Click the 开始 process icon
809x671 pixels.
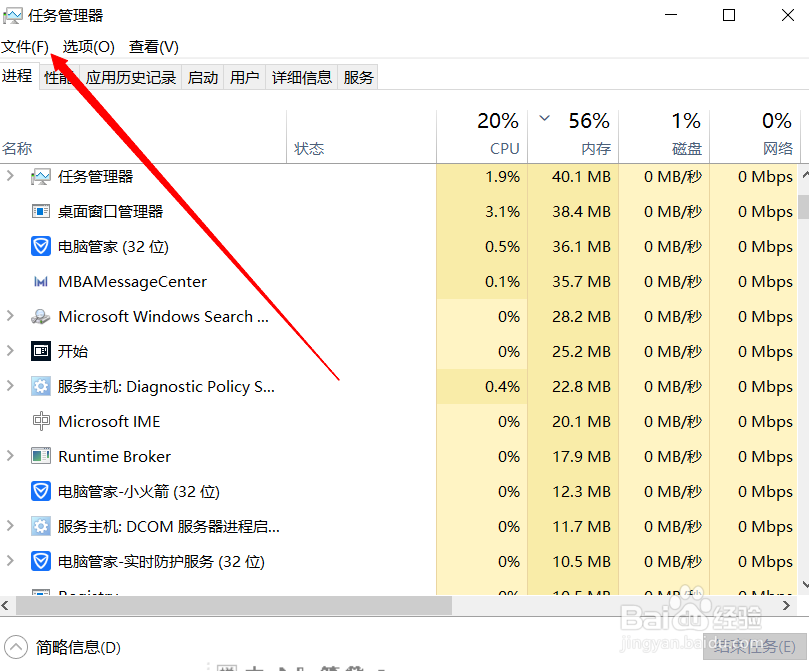click(x=41, y=351)
